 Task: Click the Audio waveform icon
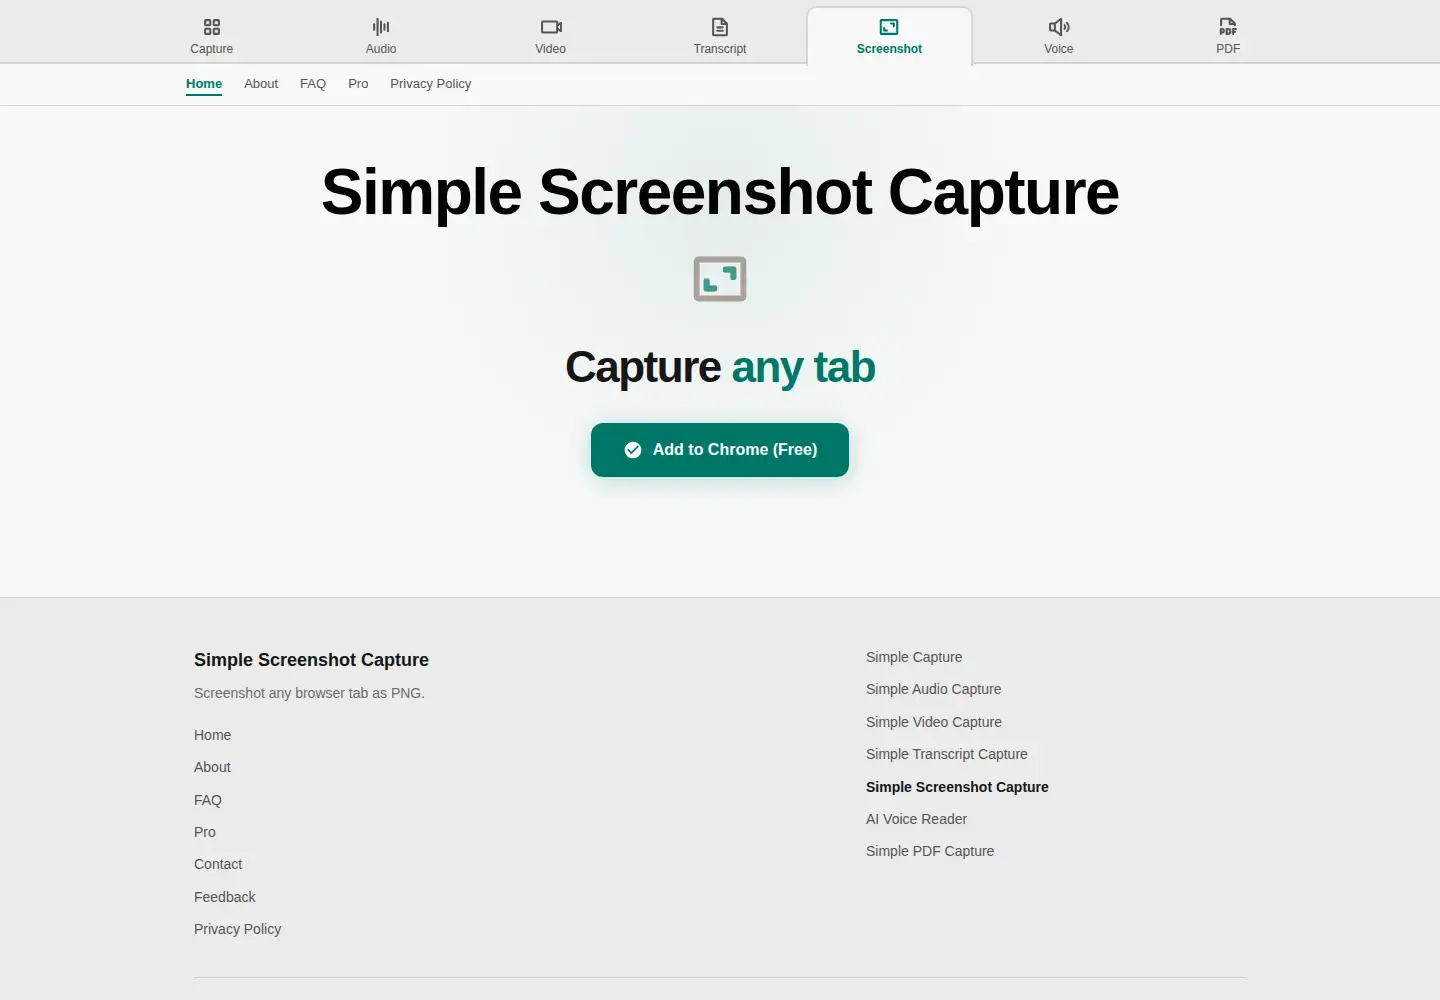tap(381, 27)
